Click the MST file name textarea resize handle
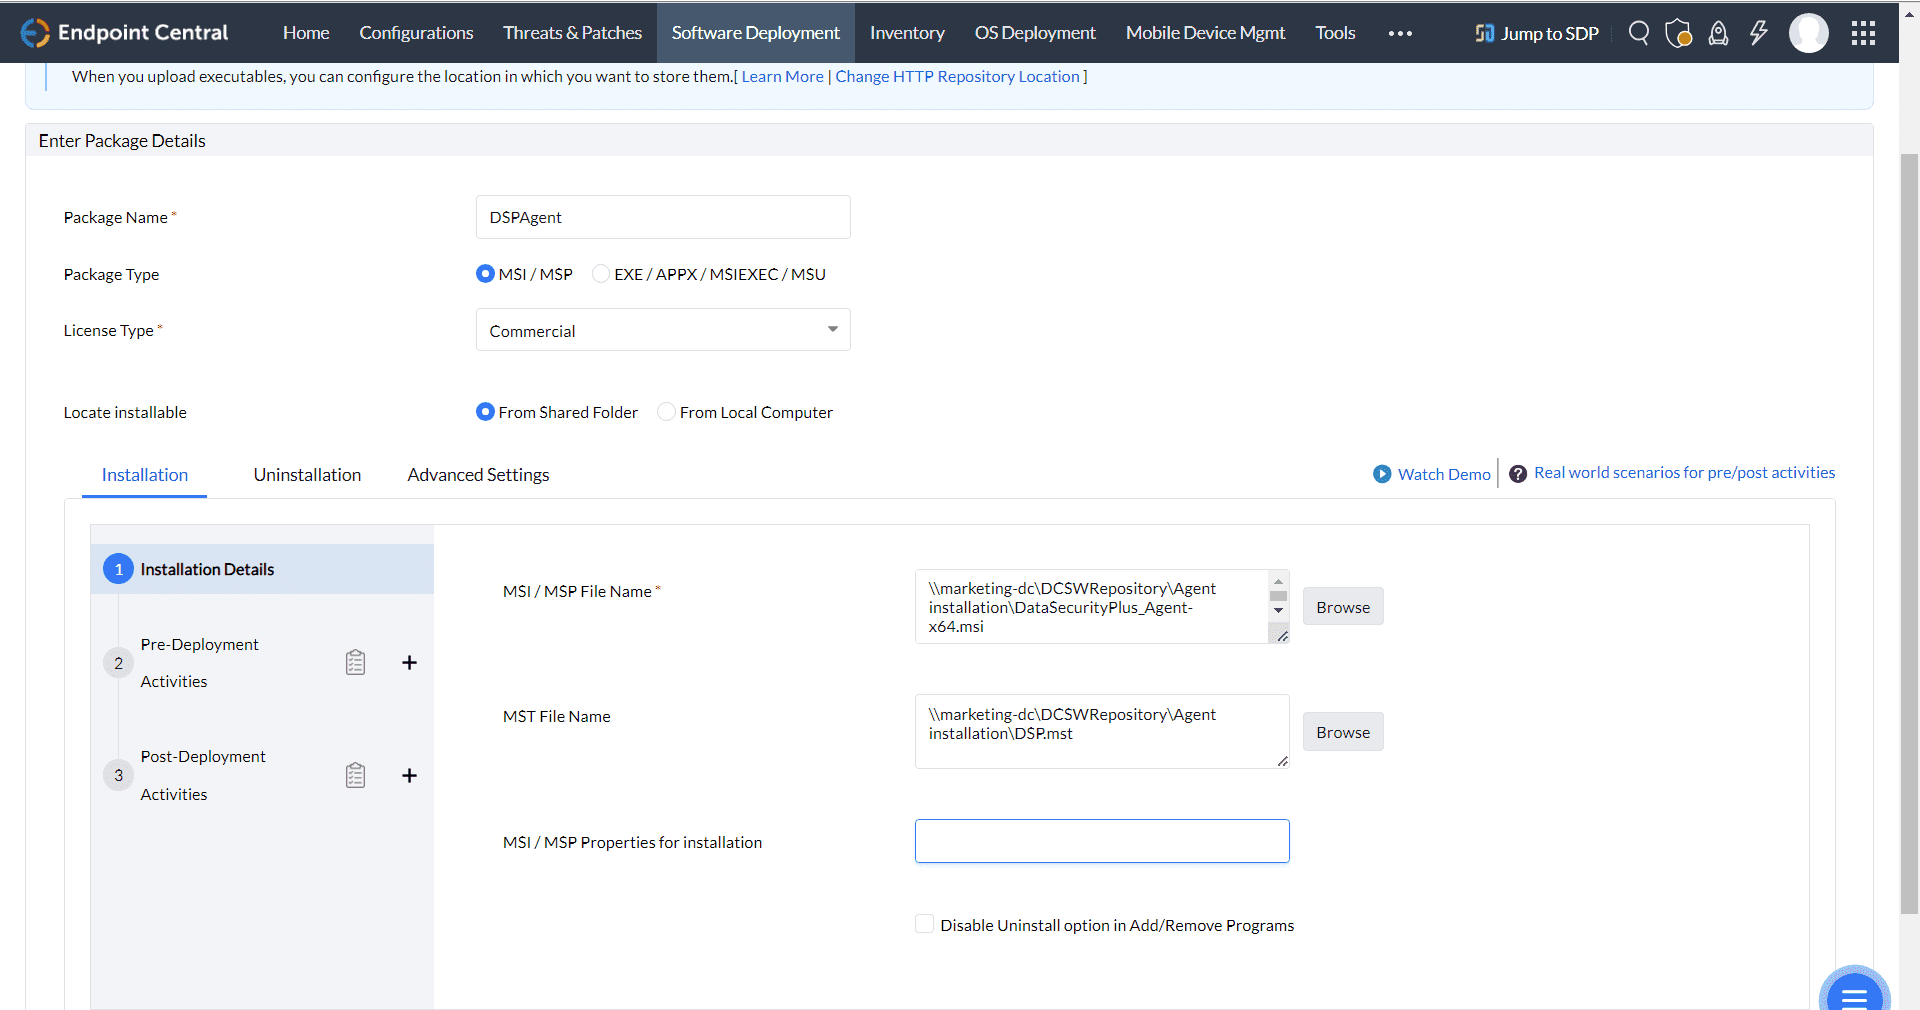The image size is (1920, 1010). click(x=1281, y=761)
